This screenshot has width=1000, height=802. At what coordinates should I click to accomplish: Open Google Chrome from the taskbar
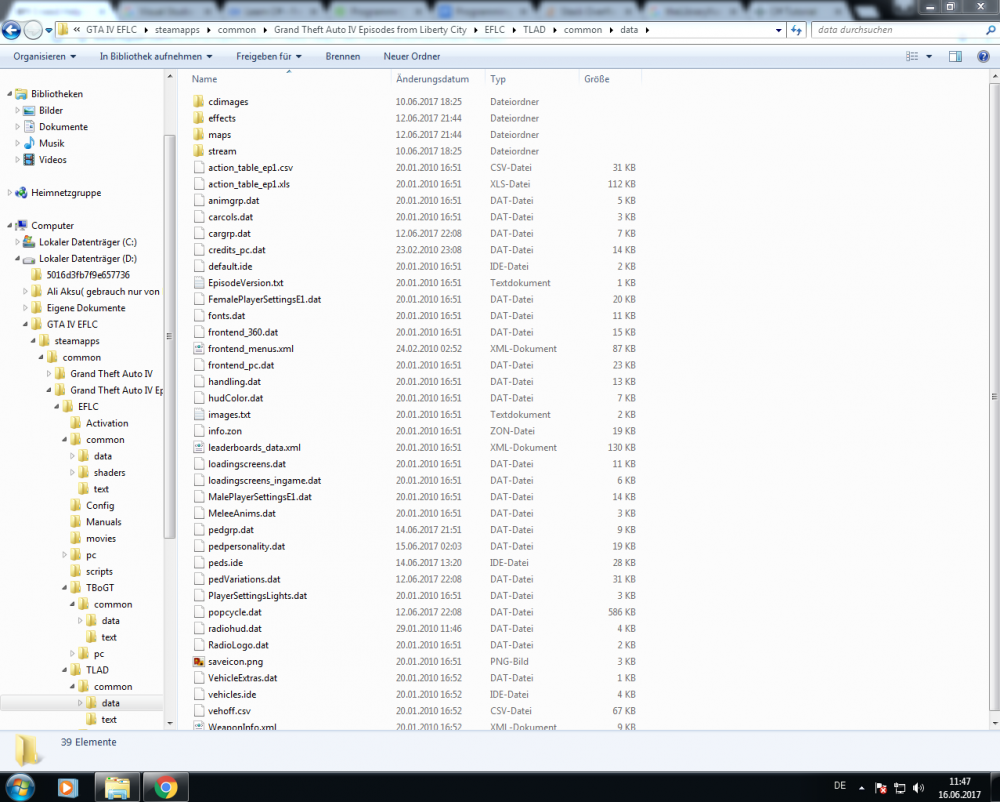click(x=164, y=787)
